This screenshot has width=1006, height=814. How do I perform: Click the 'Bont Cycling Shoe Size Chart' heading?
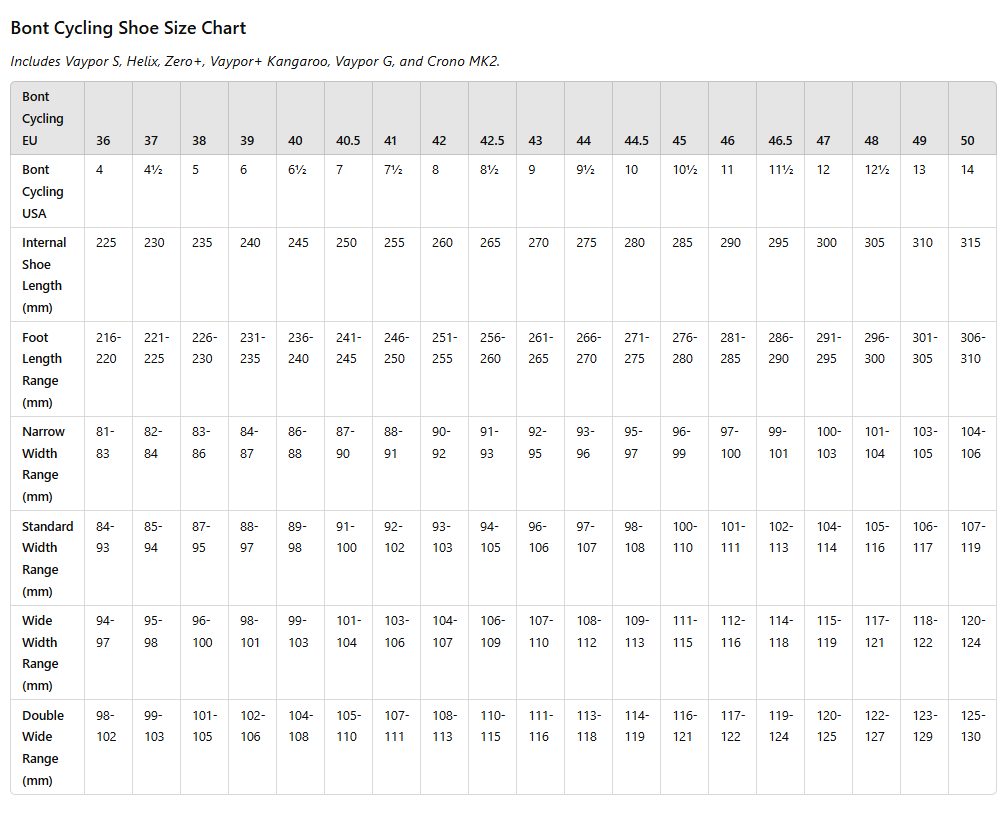click(128, 28)
